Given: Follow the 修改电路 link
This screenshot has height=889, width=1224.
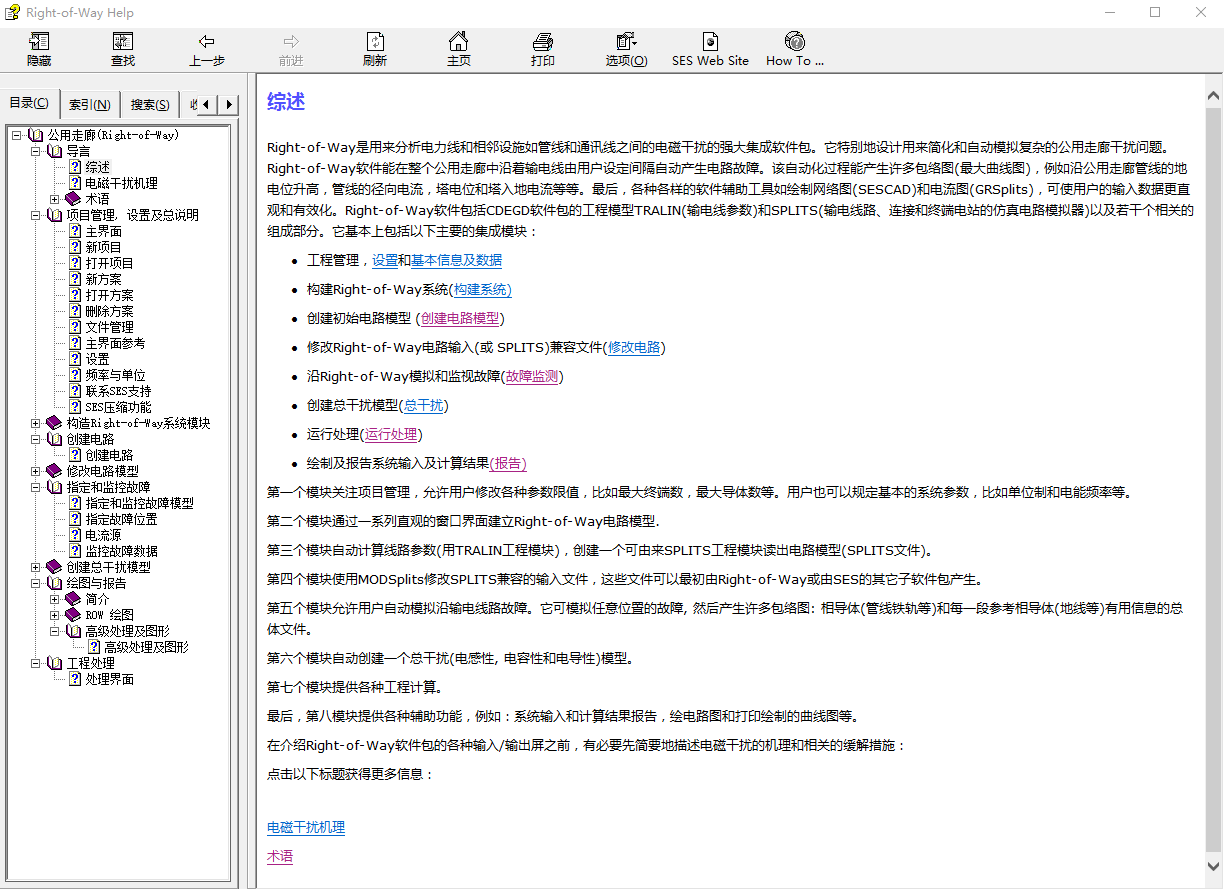Looking at the screenshot, I should pyautogui.click(x=634, y=347).
